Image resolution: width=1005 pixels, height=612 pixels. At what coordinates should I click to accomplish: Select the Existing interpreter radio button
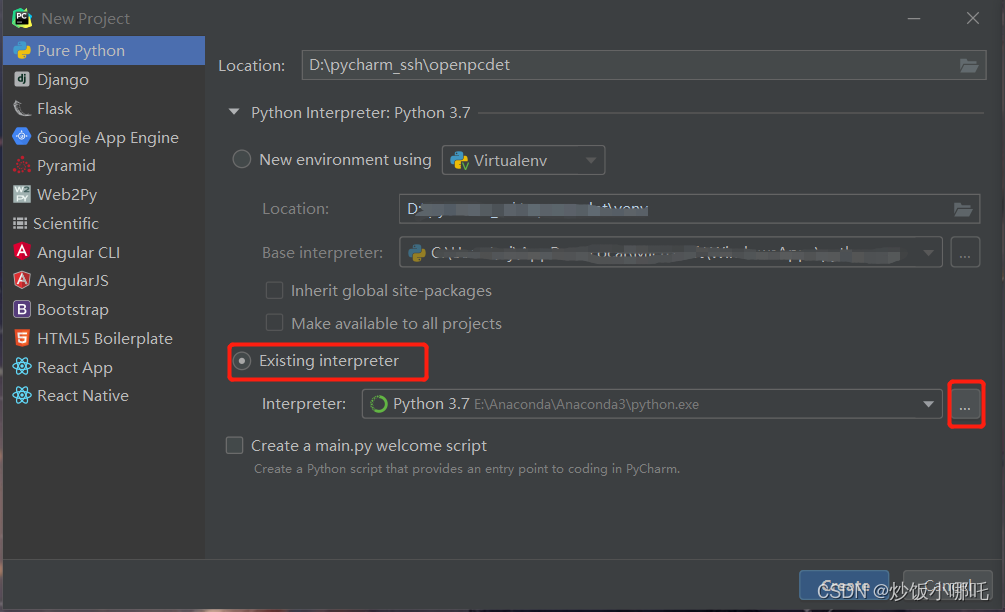242,361
